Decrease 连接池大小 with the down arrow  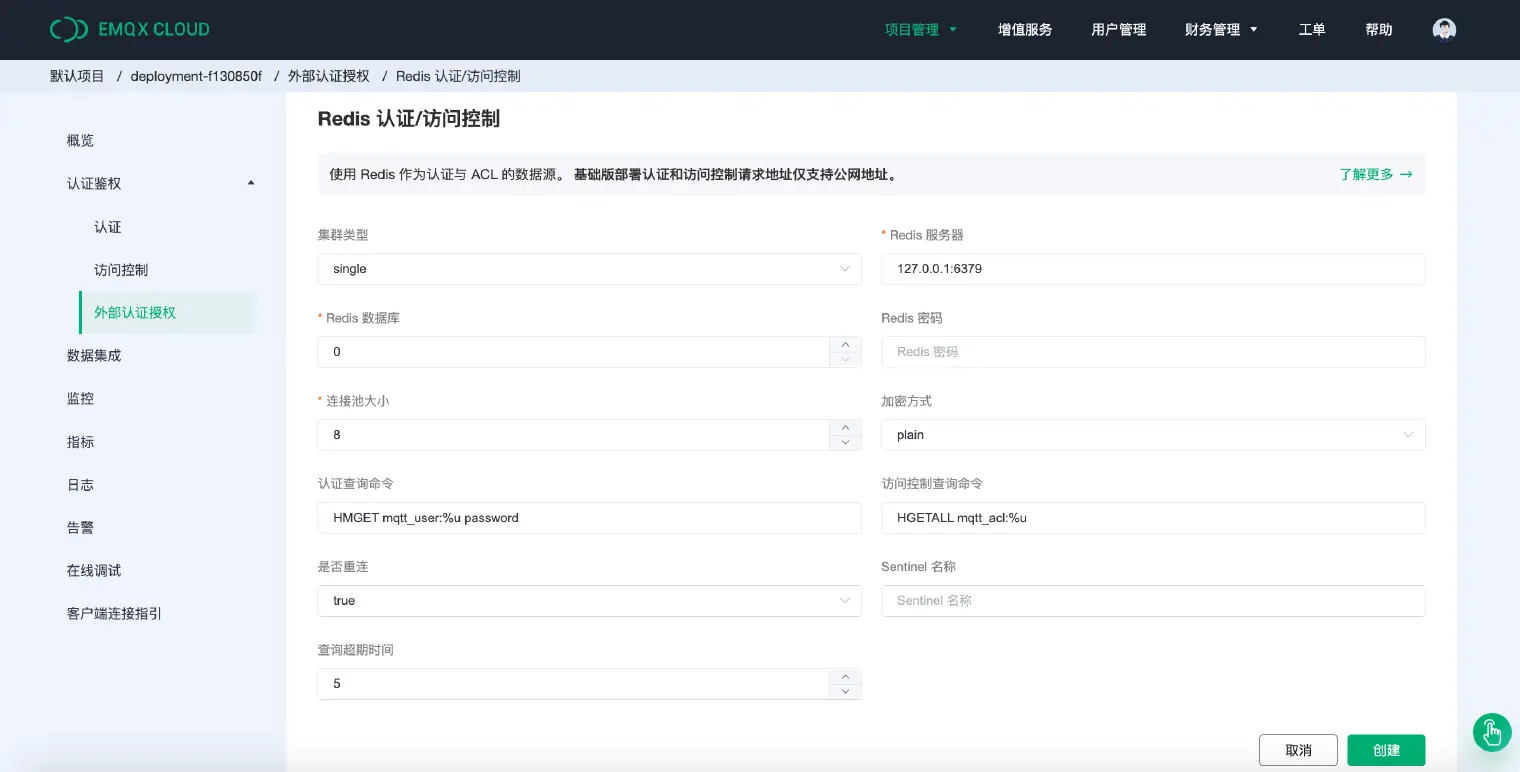click(x=845, y=442)
